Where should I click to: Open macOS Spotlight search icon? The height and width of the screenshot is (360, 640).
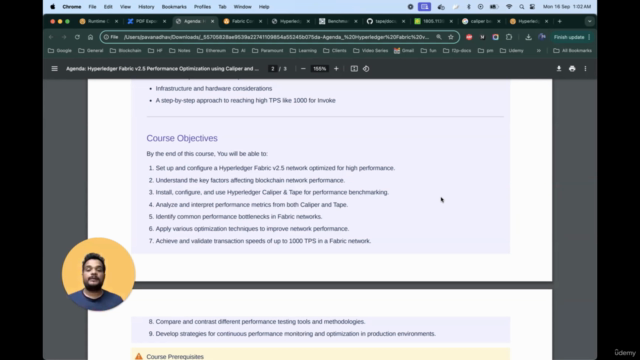(521, 7)
